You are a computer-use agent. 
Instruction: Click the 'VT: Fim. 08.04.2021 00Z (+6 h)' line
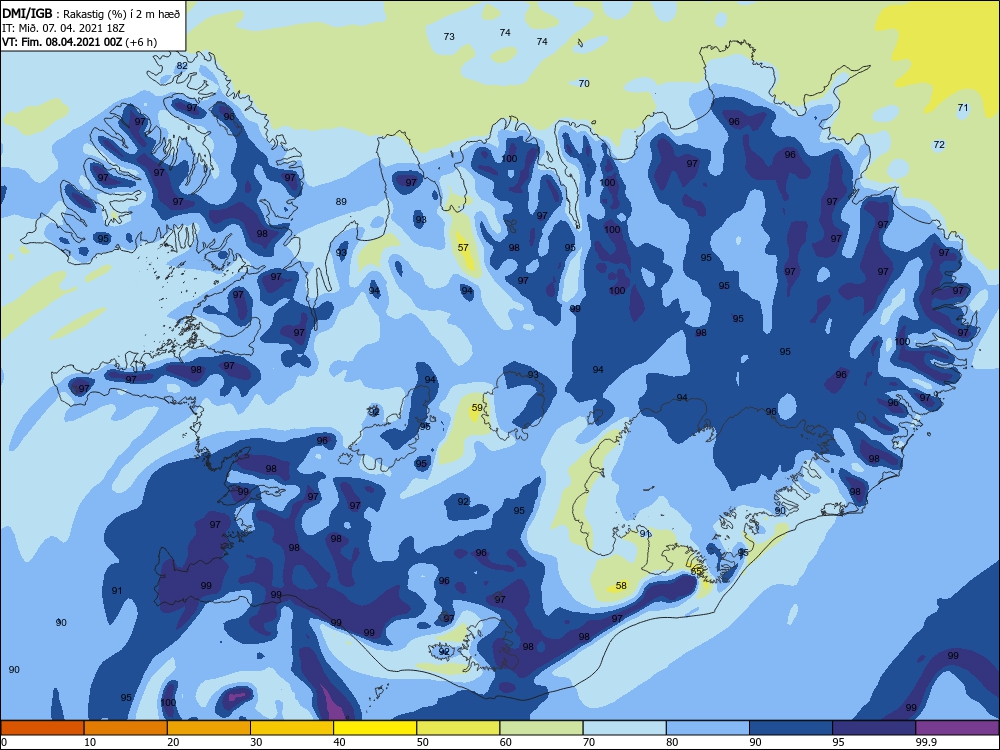79,42
